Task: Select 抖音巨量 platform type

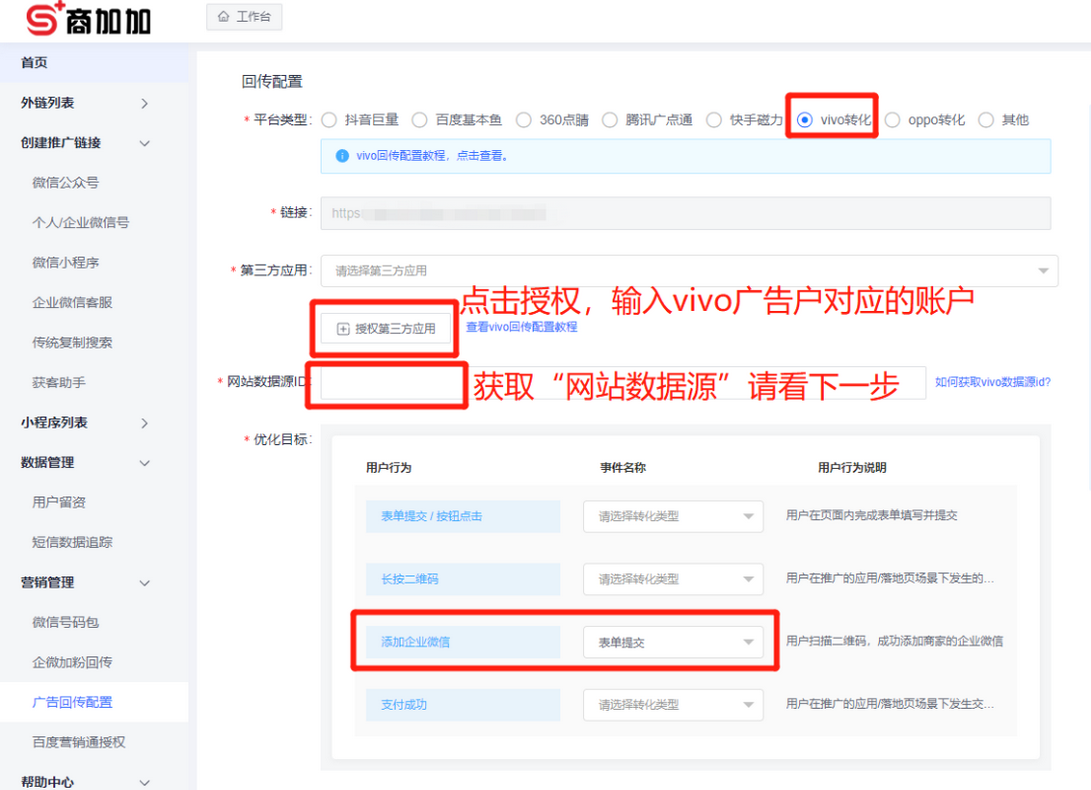Action: (329, 120)
